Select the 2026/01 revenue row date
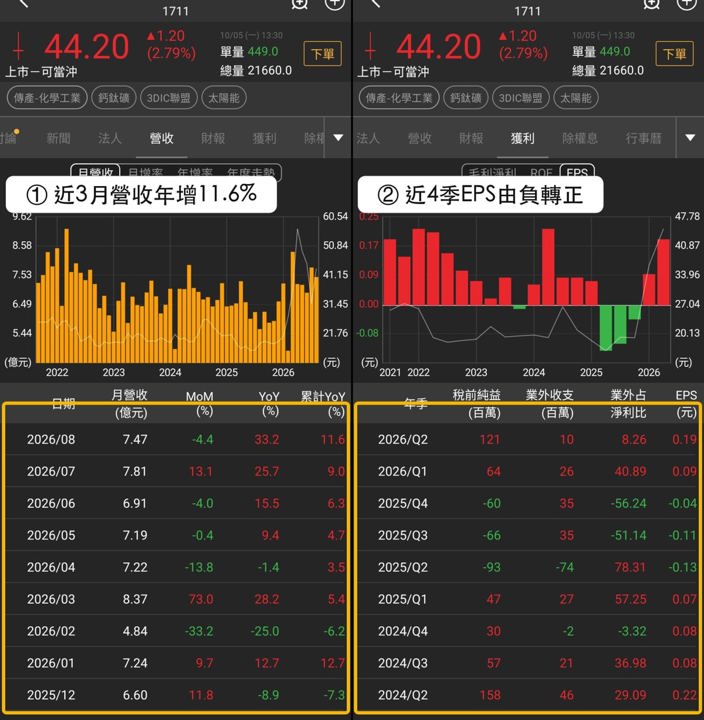 pyautogui.click(x=51, y=664)
